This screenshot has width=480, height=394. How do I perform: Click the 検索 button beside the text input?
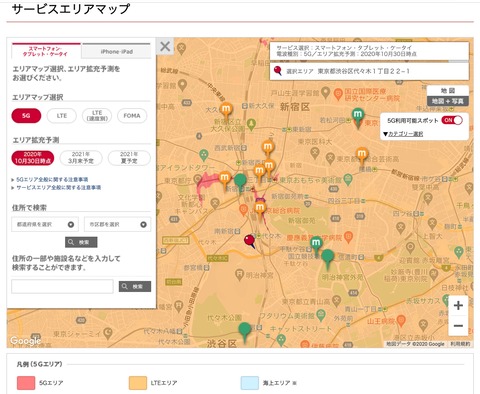click(x=135, y=286)
